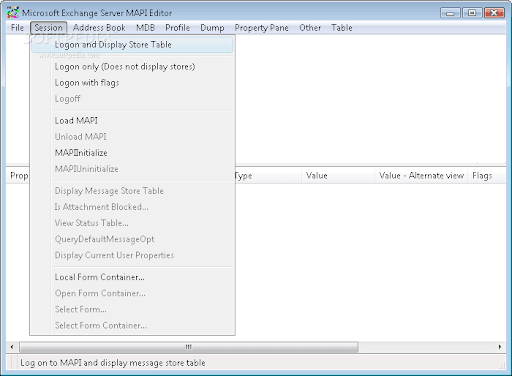Choose Logon with flags

tap(133, 83)
